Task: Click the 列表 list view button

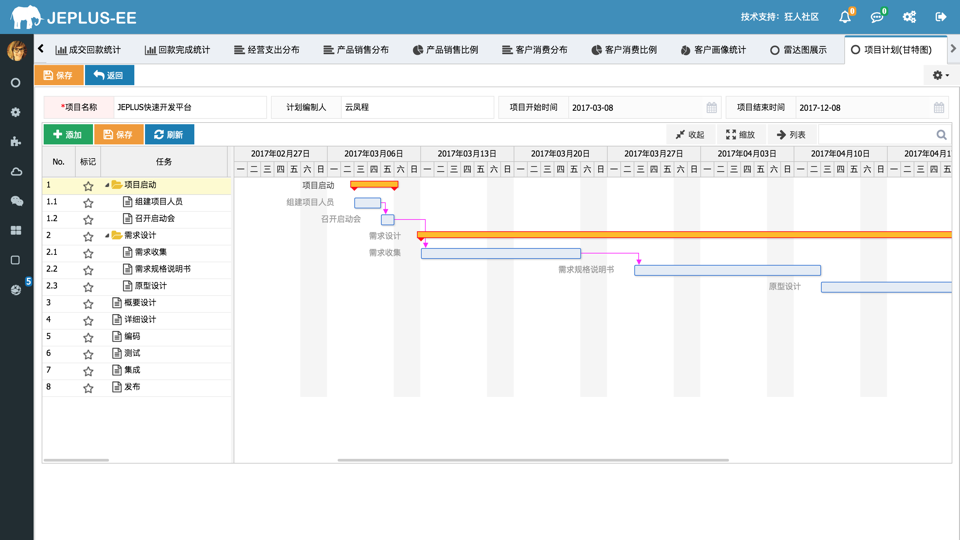Action: (791, 135)
